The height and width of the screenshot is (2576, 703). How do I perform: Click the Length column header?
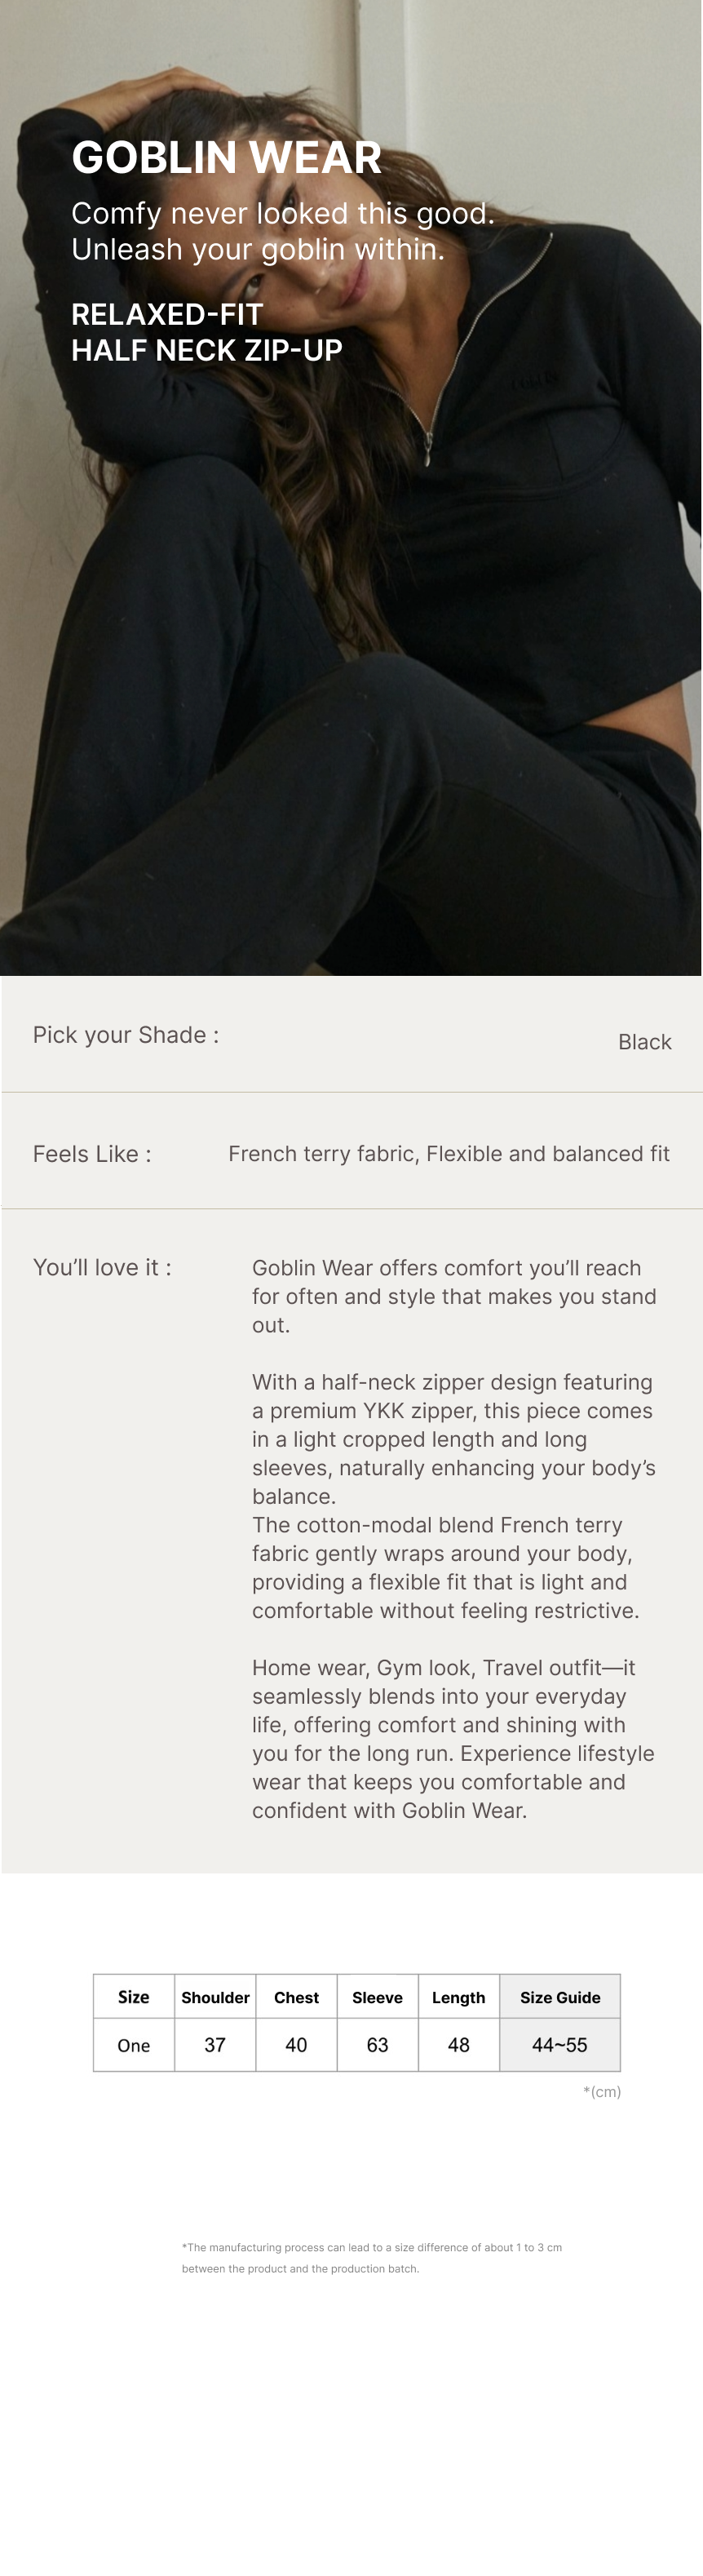(458, 1997)
